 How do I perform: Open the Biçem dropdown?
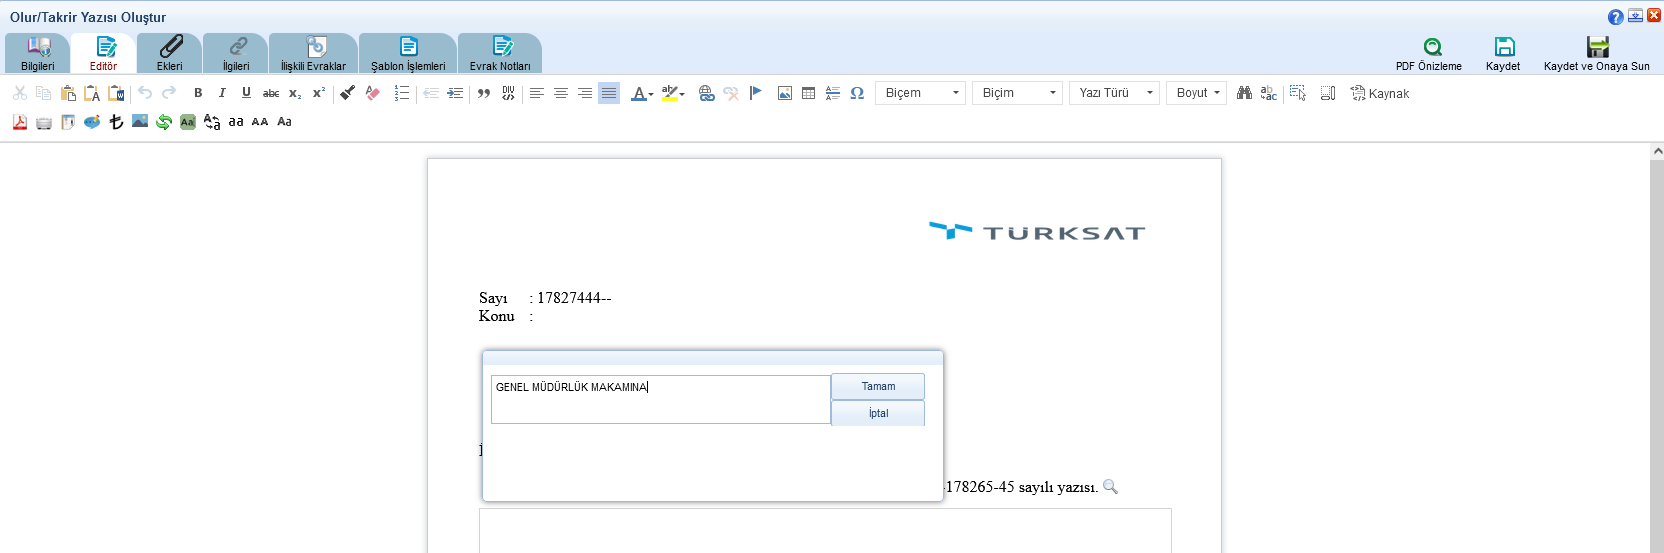point(921,93)
